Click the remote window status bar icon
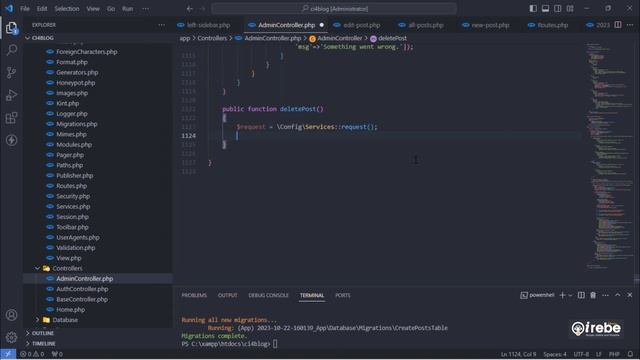The height and width of the screenshot is (360, 640). (x=8, y=354)
